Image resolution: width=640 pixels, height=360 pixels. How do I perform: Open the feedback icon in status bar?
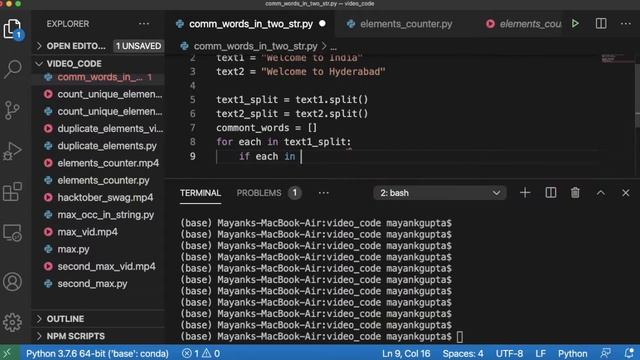pos(606,353)
